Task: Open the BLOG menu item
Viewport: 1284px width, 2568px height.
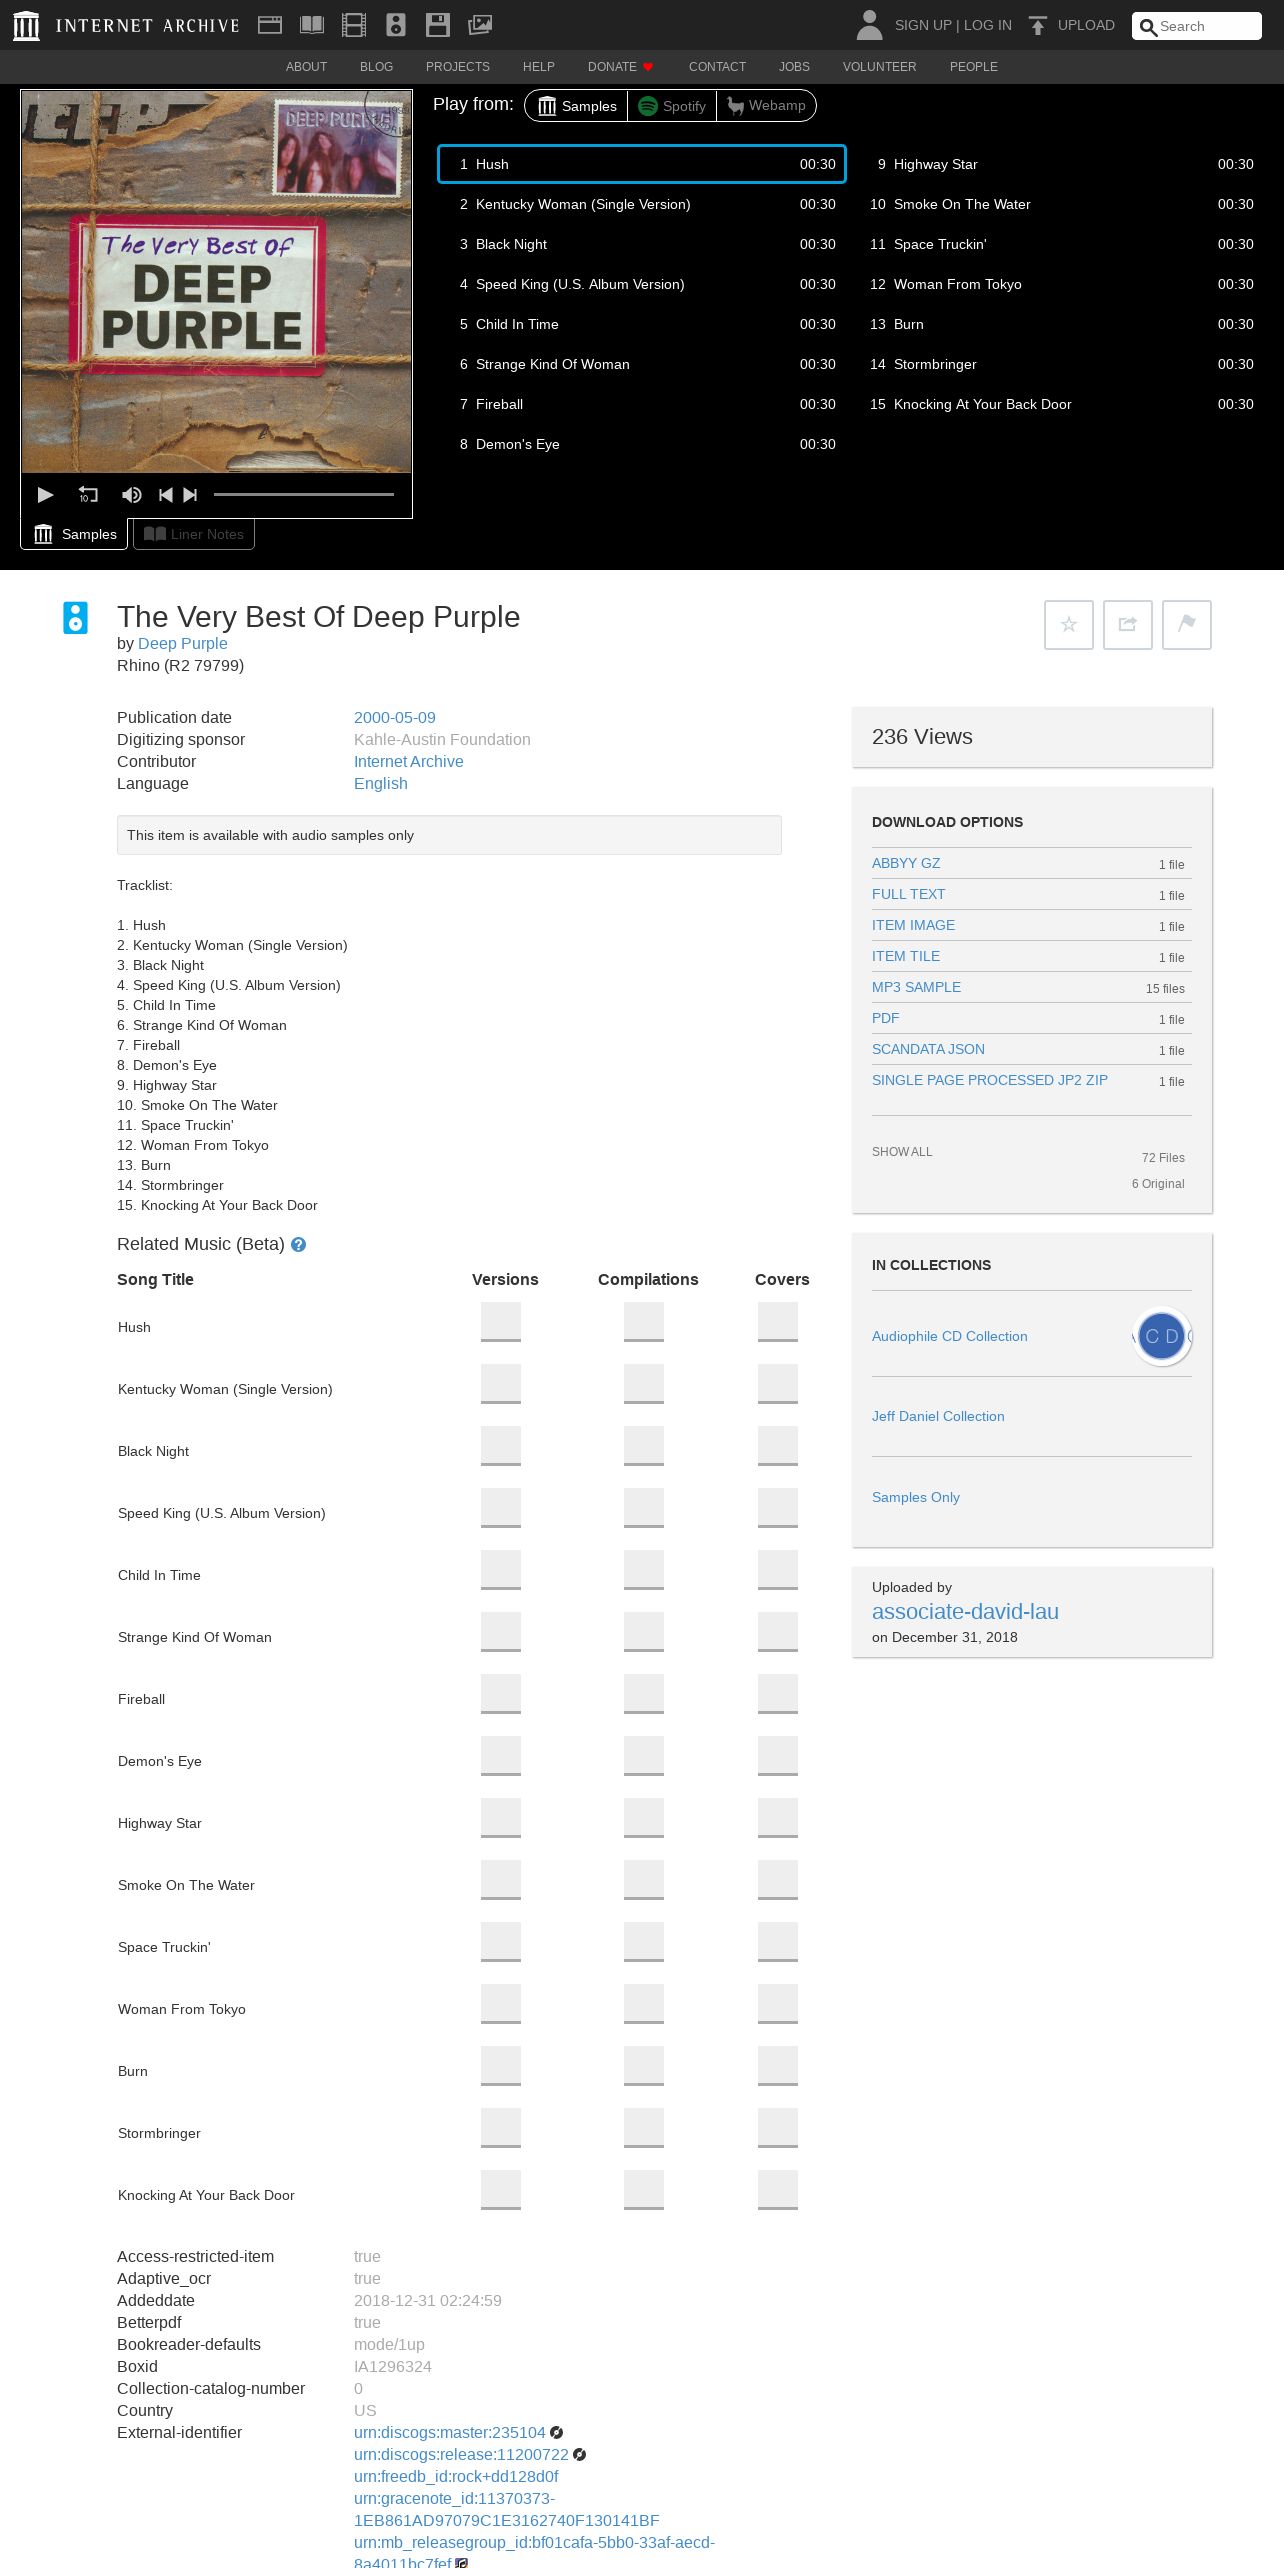Action: click(x=376, y=67)
